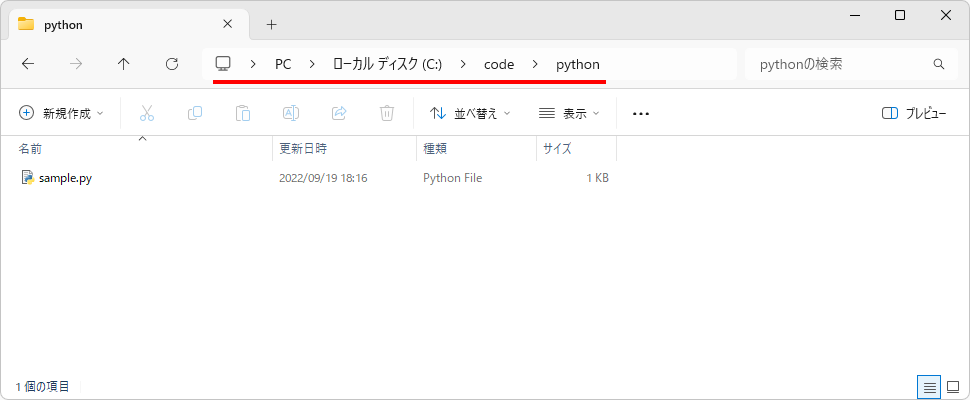Select the sample.py file name
970x400 pixels.
pyautogui.click(x=66, y=178)
